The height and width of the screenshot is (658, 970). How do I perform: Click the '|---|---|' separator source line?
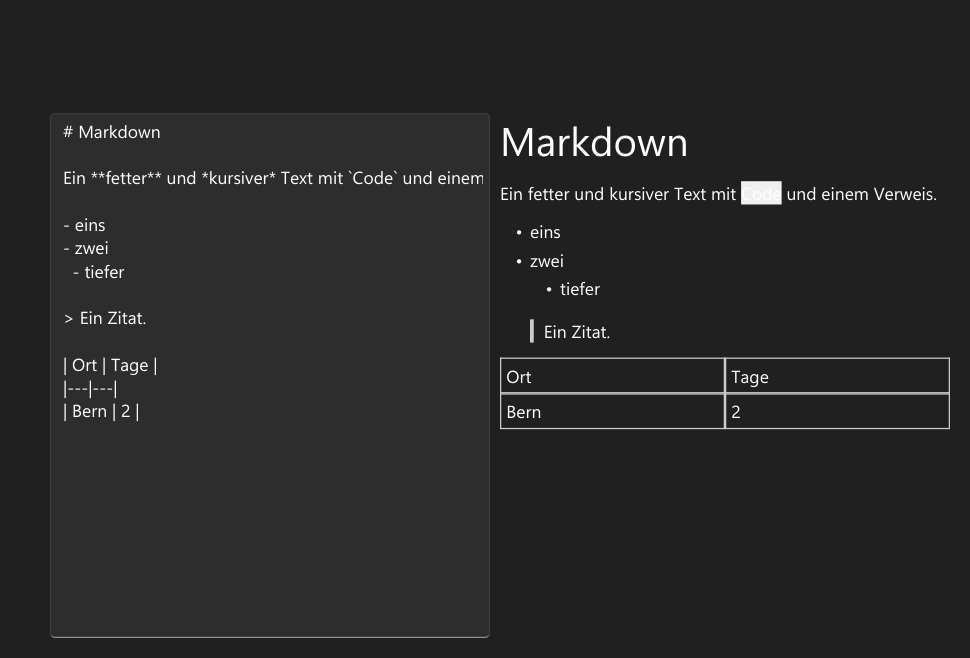(90, 389)
